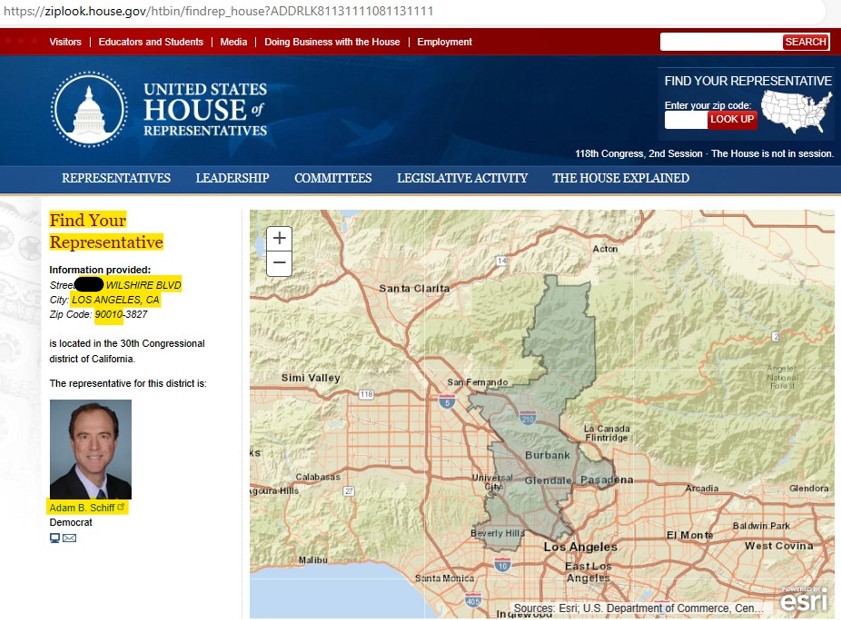
Task: Open the Committees menu
Action: tap(333, 178)
